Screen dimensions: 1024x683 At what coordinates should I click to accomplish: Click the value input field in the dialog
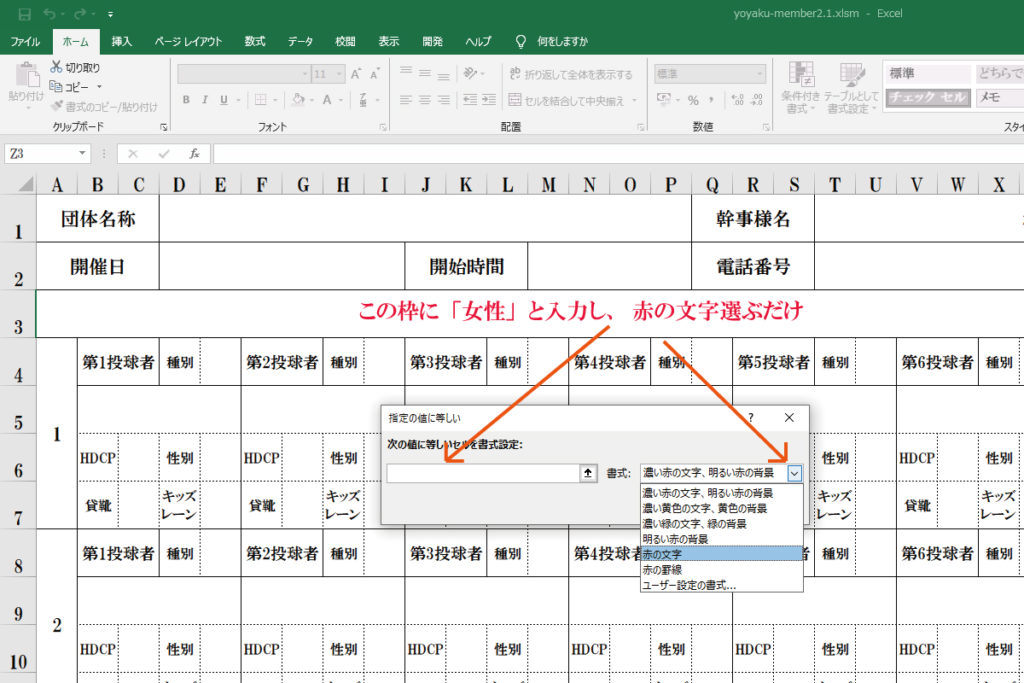[483, 473]
